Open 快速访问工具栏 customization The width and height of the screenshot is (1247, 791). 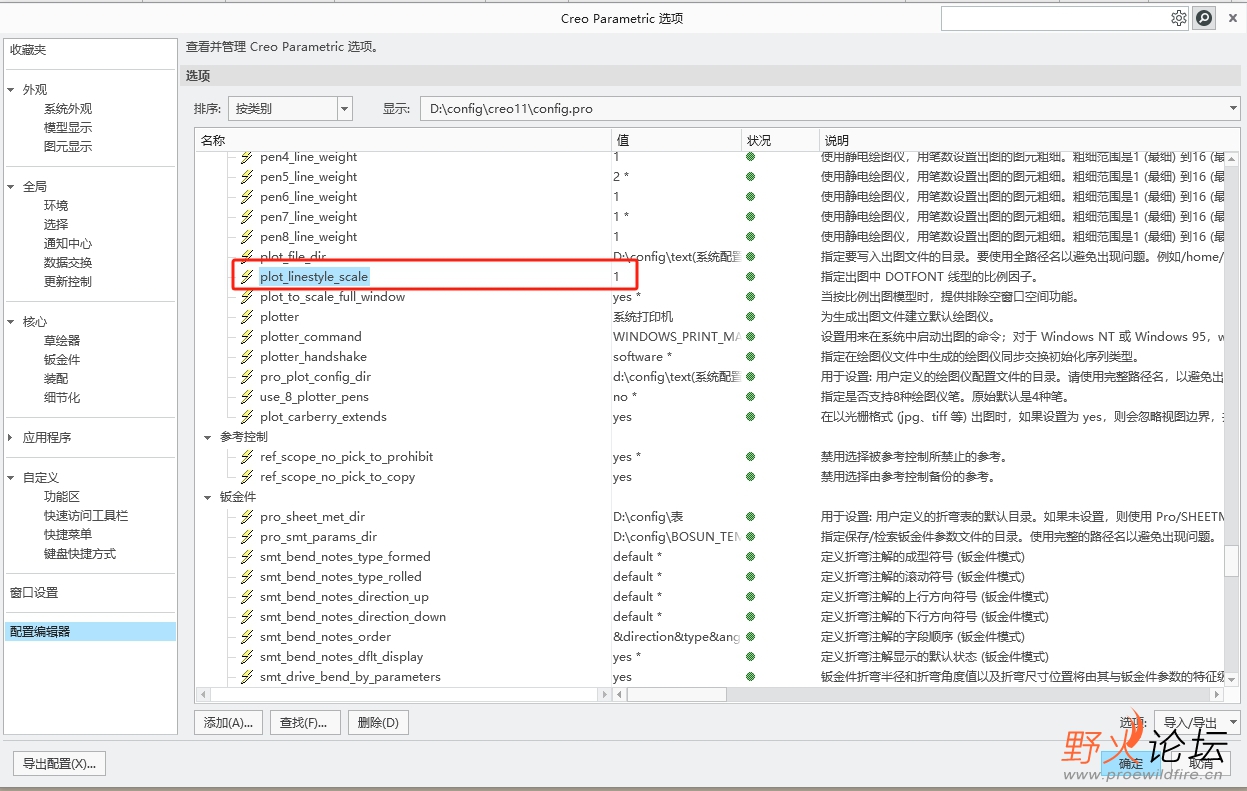(x=86, y=516)
